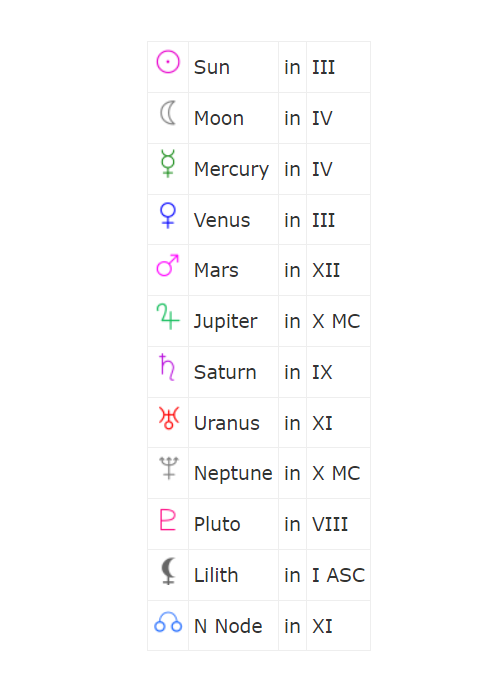Click the red Uranus symbol
Image resolution: width=486 pixels, height=681 pixels.
pos(169,418)
